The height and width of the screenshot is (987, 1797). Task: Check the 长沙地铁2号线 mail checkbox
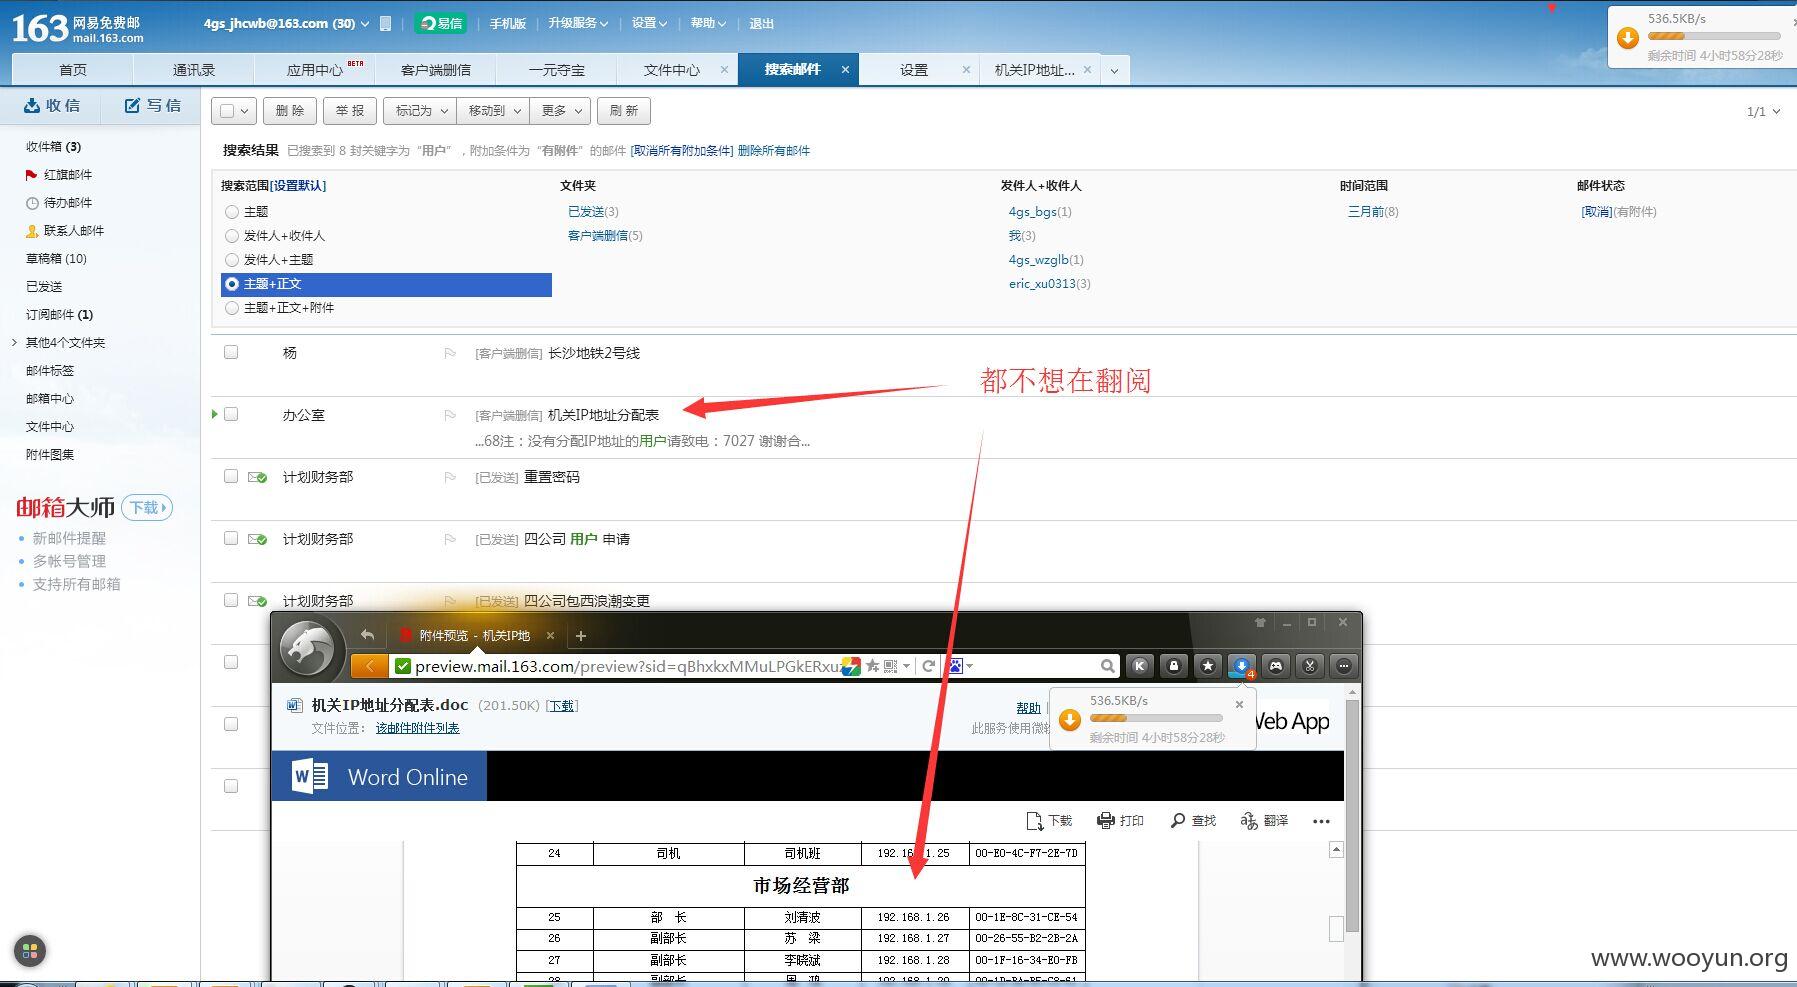[x=231, y=352]
